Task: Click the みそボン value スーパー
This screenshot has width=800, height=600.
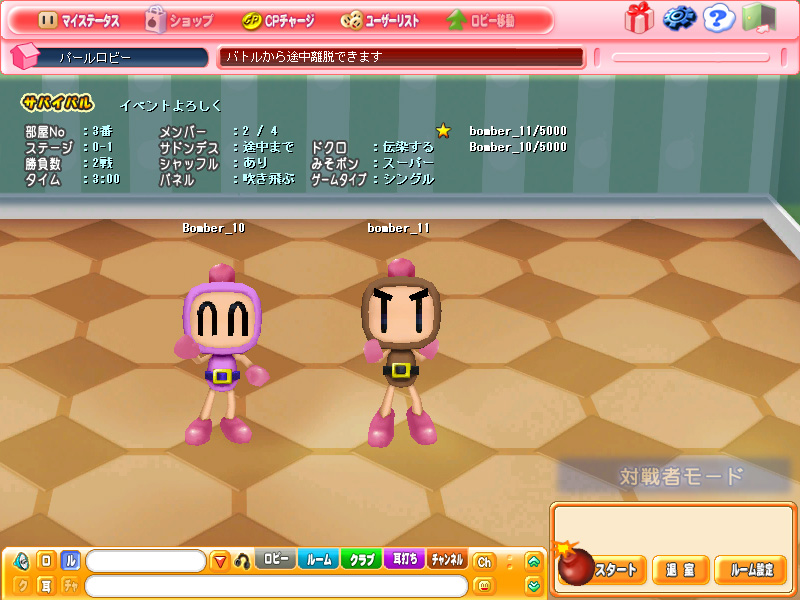Action: pos(408,163)
